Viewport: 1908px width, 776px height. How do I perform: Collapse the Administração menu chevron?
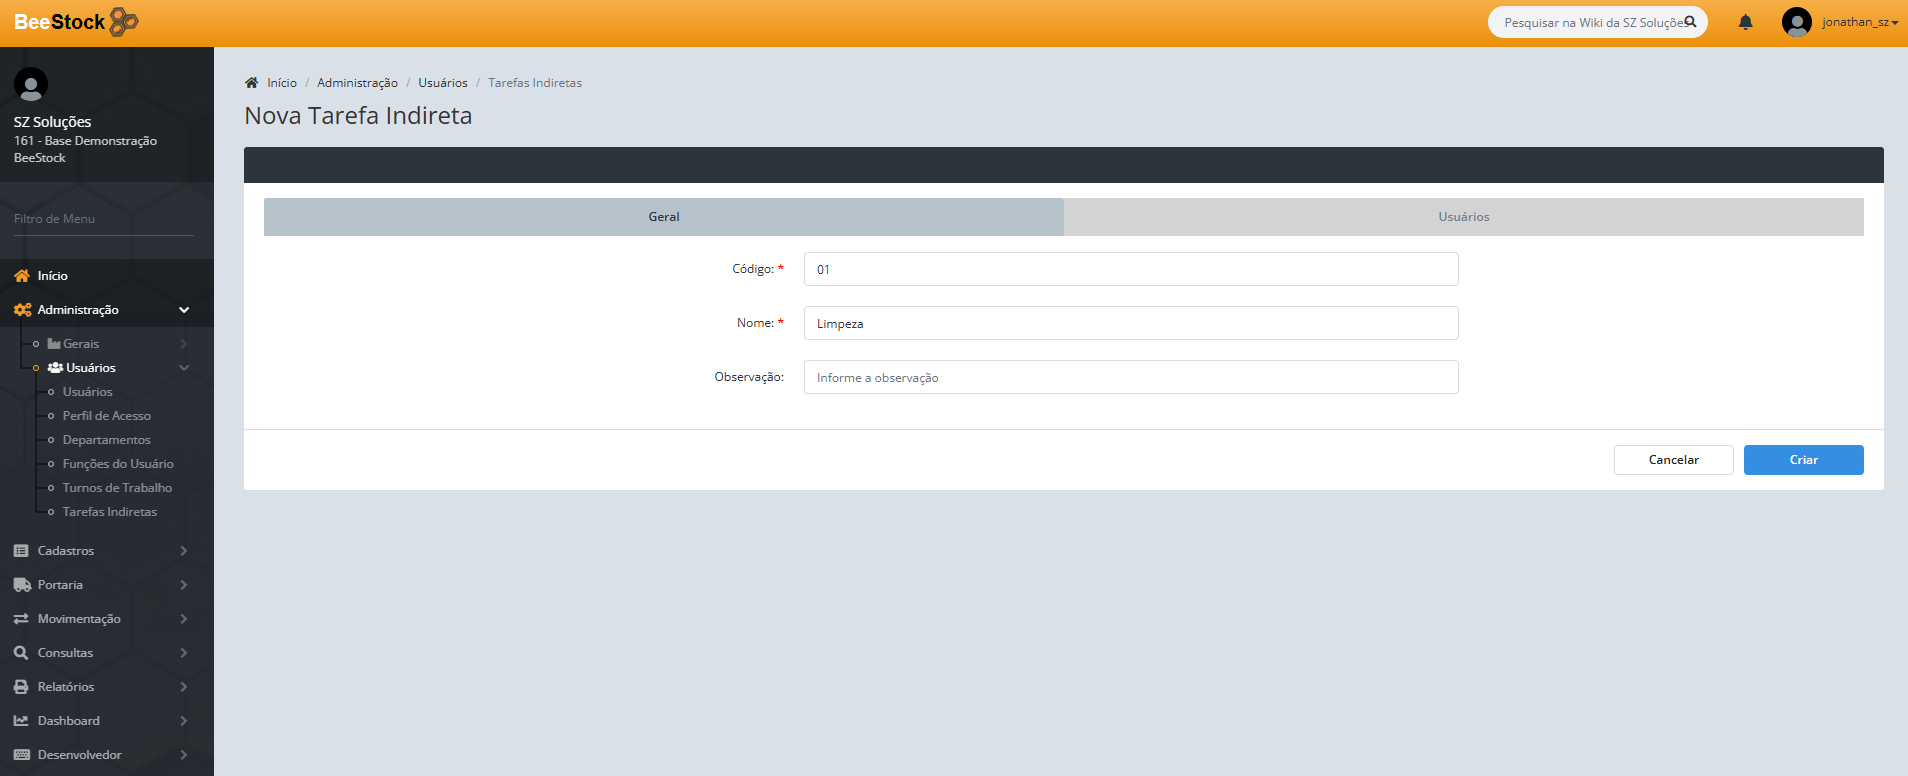tap(184, 310)
